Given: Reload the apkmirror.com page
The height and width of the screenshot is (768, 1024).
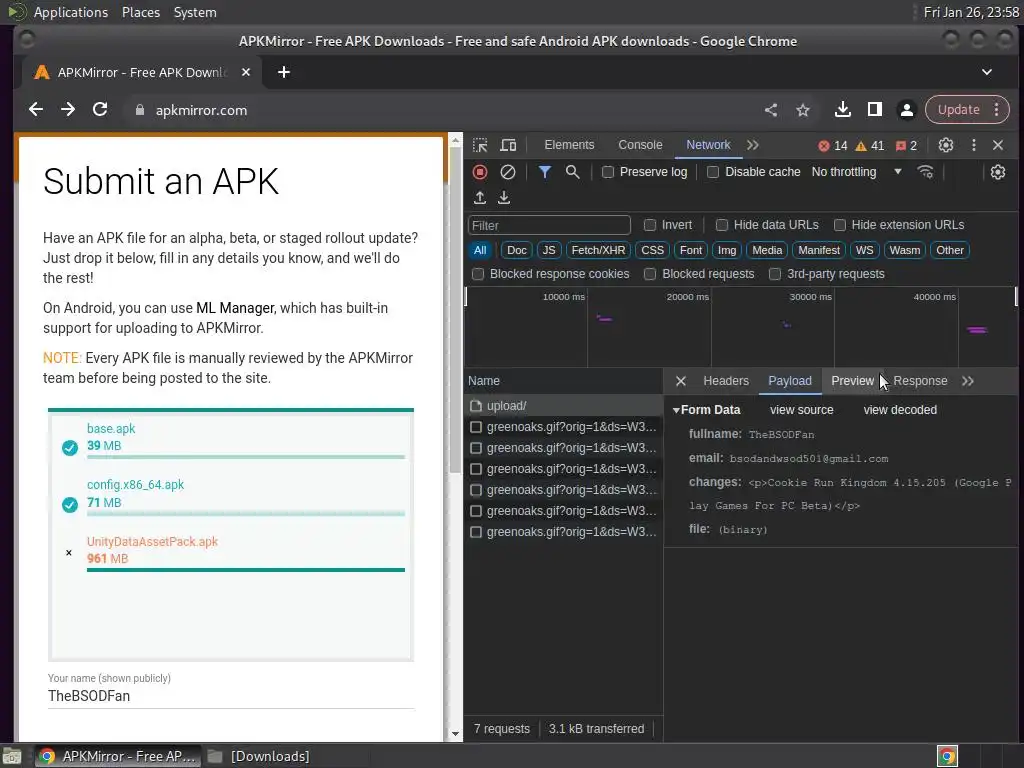Looking at the screenshot, I should pyautogui.click(x=100, y=110).
